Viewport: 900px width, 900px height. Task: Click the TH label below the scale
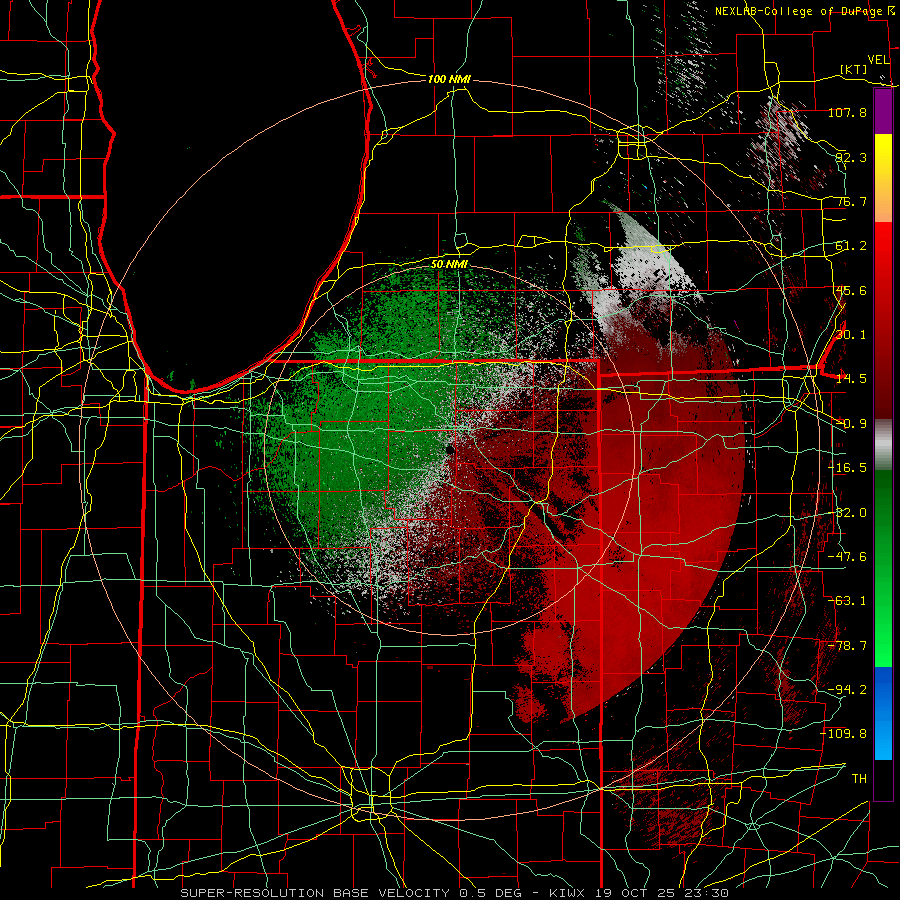859,779
